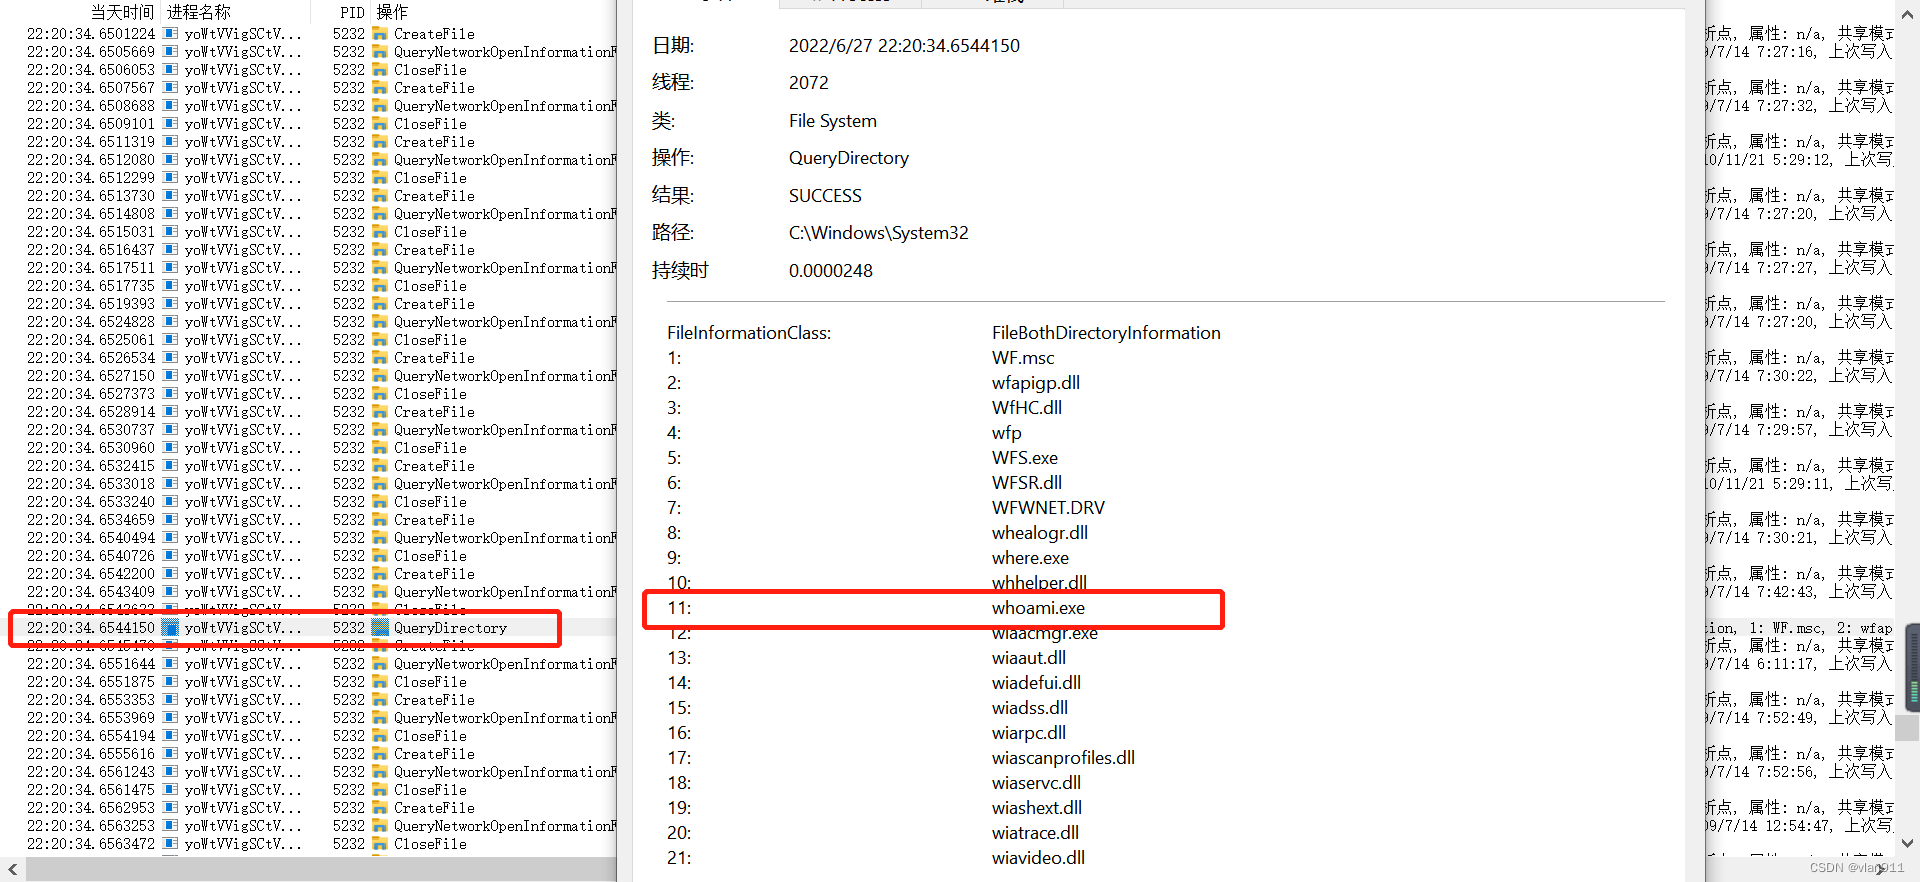Click the left arrow of the horizontal scrollbar
Viewport: 1920px width, 882px height.
(x=12, y=869)
